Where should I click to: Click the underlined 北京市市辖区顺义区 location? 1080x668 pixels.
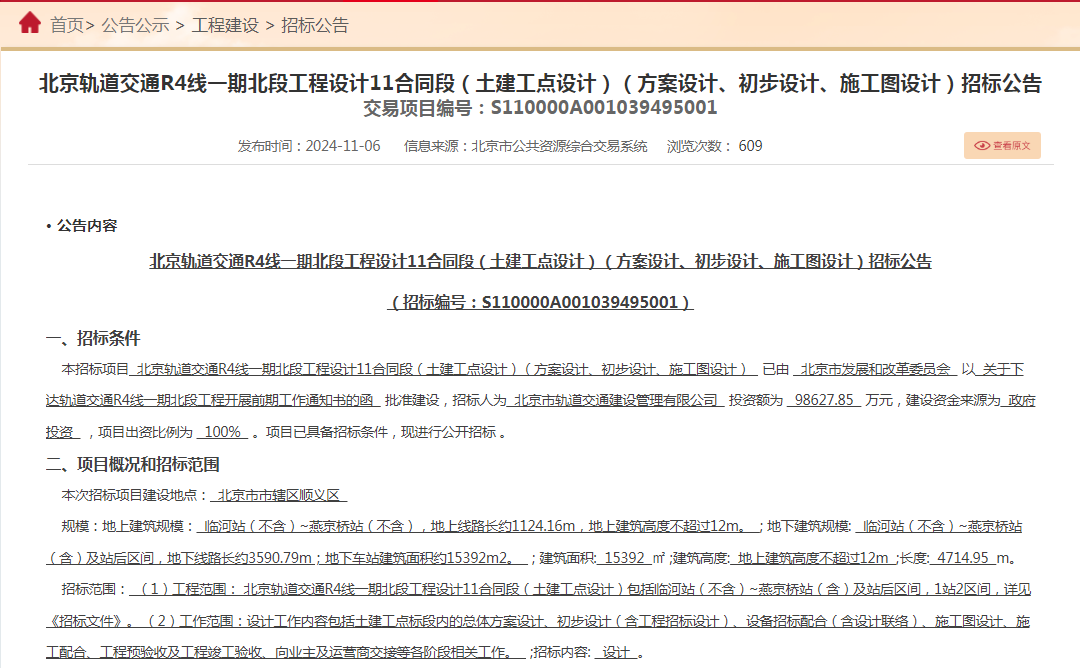tap(278, 495)
